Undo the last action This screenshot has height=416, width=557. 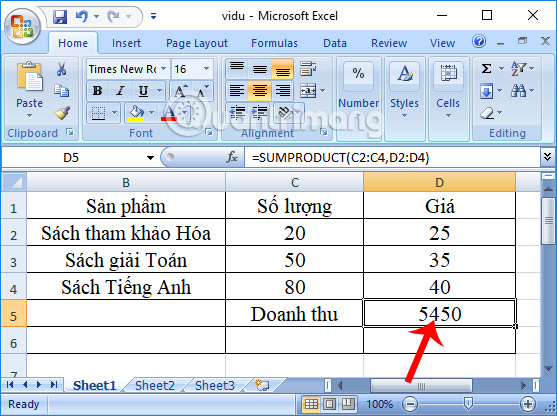pos(82,16)
